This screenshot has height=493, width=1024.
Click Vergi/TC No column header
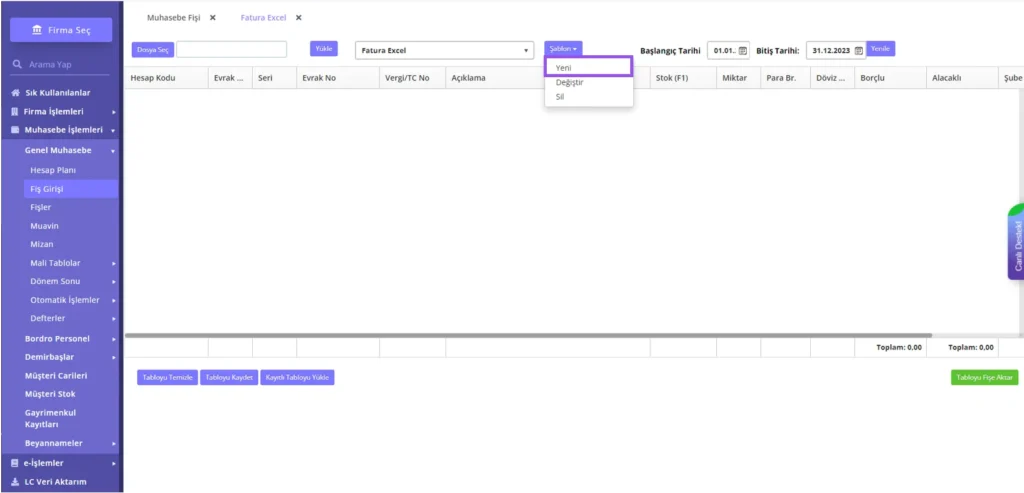click(412, 78)
